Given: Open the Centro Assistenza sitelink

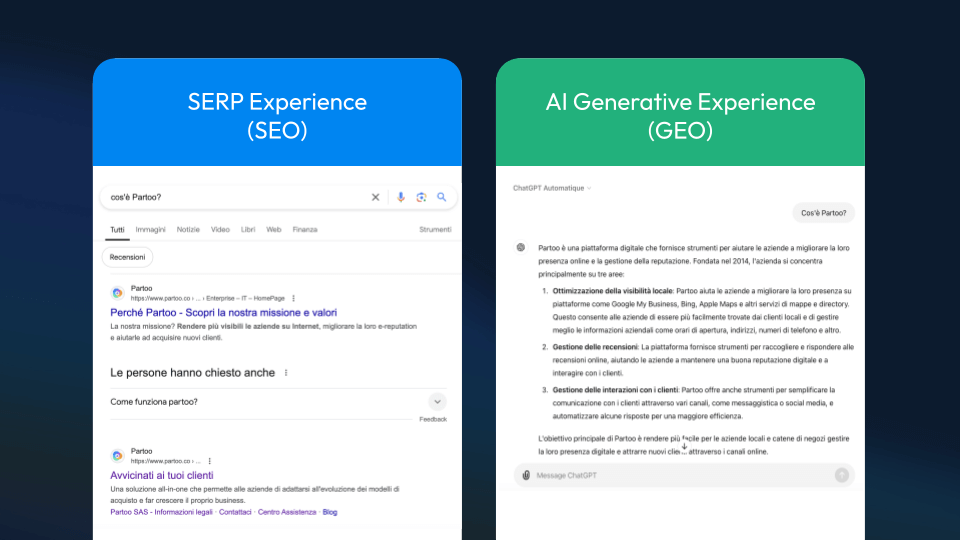Looking at the screenshot, I should tap(287, 512).
